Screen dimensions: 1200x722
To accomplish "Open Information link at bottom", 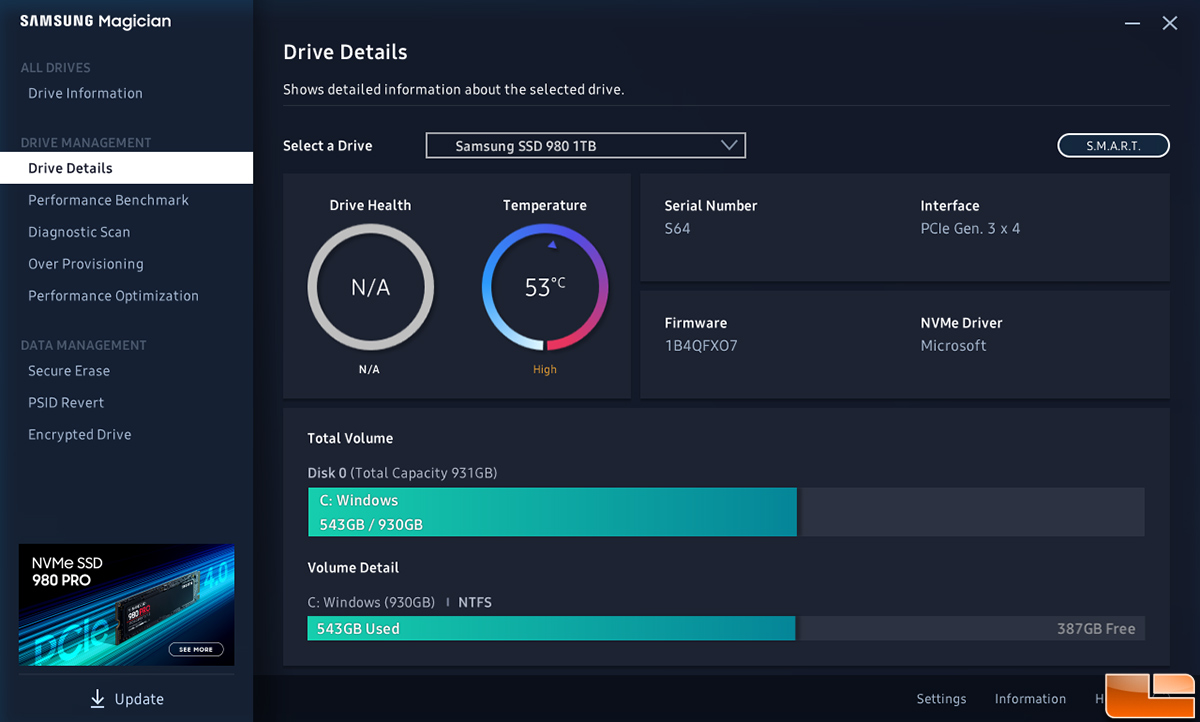I will tap(1030, 699).
